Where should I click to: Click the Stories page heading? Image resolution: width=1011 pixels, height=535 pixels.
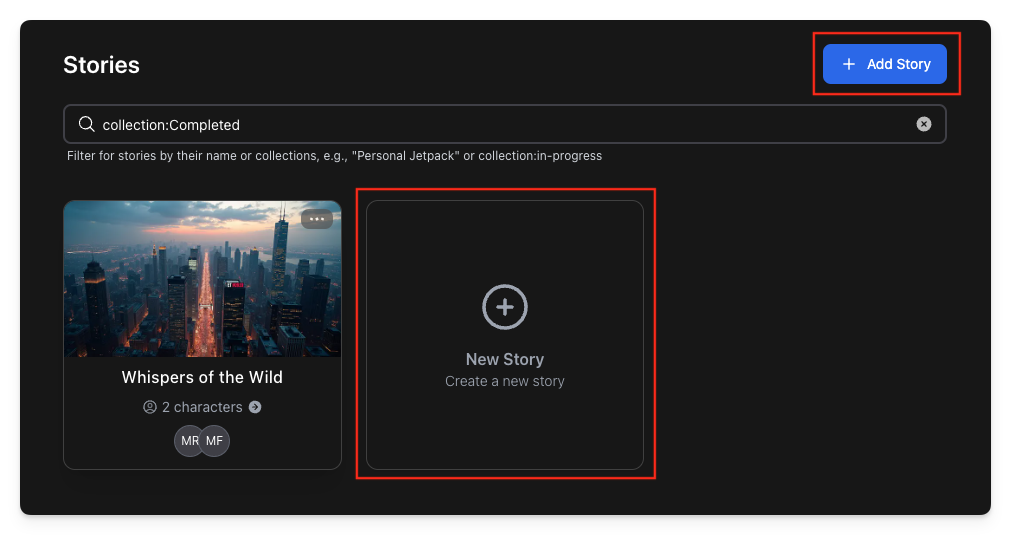tap(101, 65)
